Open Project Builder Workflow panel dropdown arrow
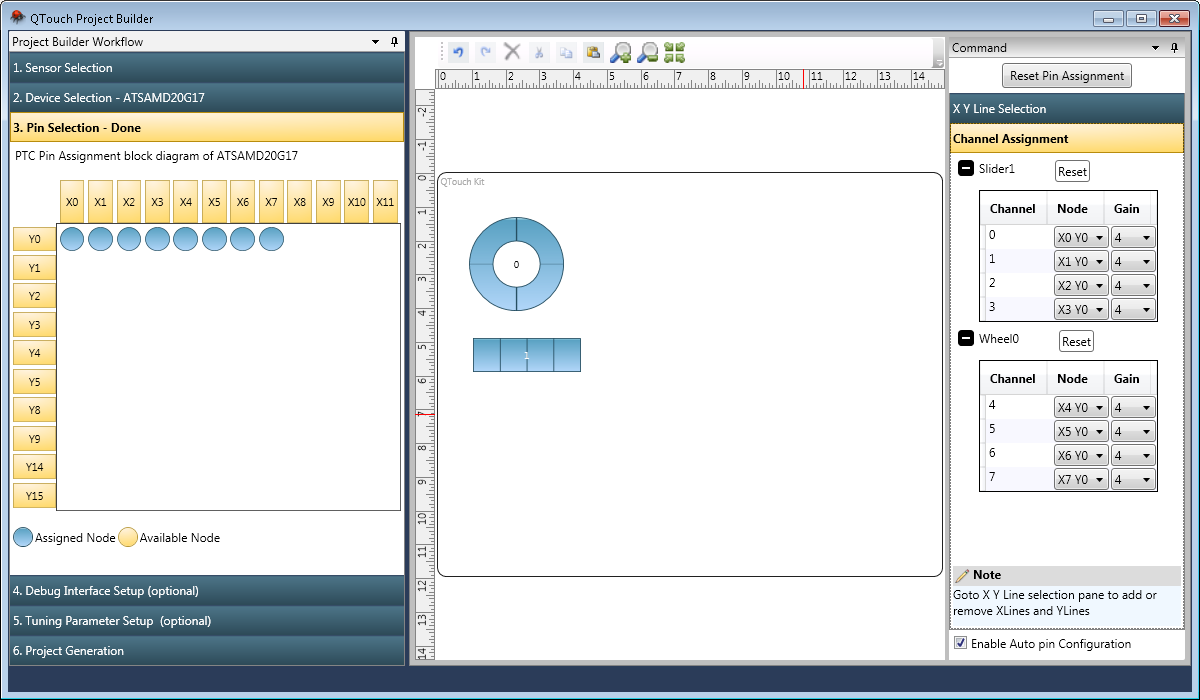The width and height of the screenshot is (1200, 700). point(376,42)
